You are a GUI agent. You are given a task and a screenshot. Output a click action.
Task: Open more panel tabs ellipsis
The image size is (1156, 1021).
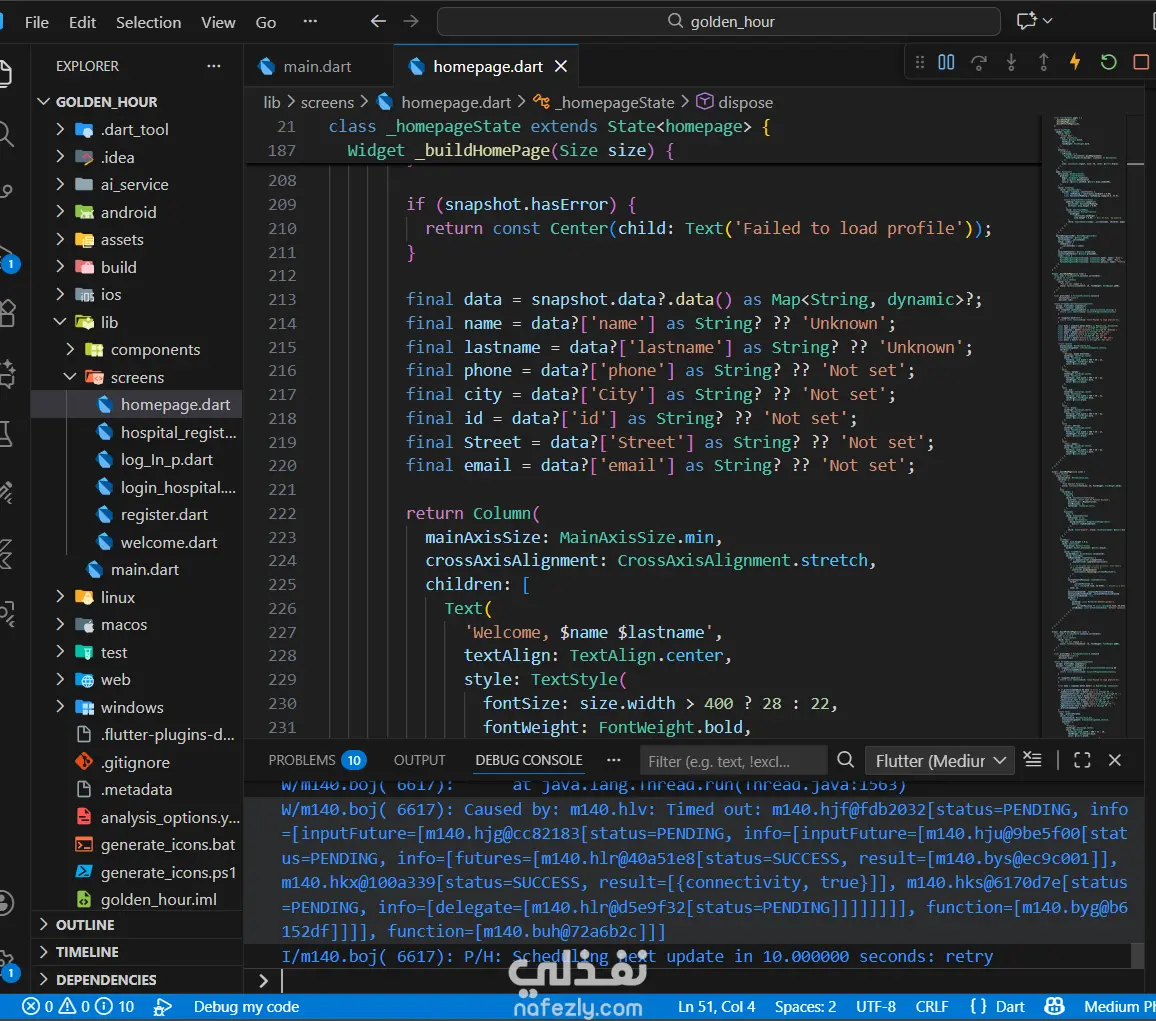tap(613, 760)
